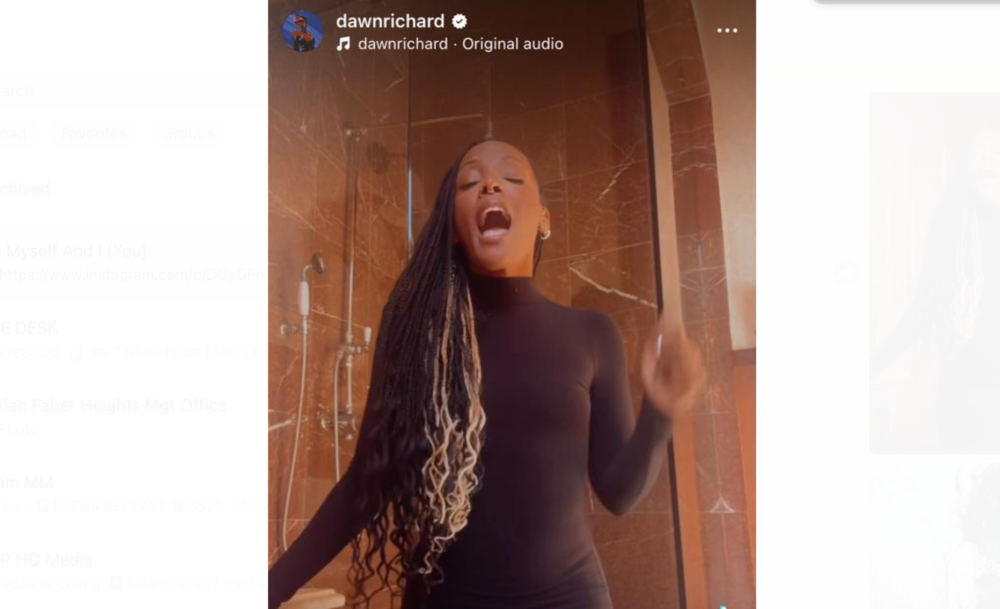Select the Unread filter tab
This screenshot has width=1000, height=609.
[14, 133]
